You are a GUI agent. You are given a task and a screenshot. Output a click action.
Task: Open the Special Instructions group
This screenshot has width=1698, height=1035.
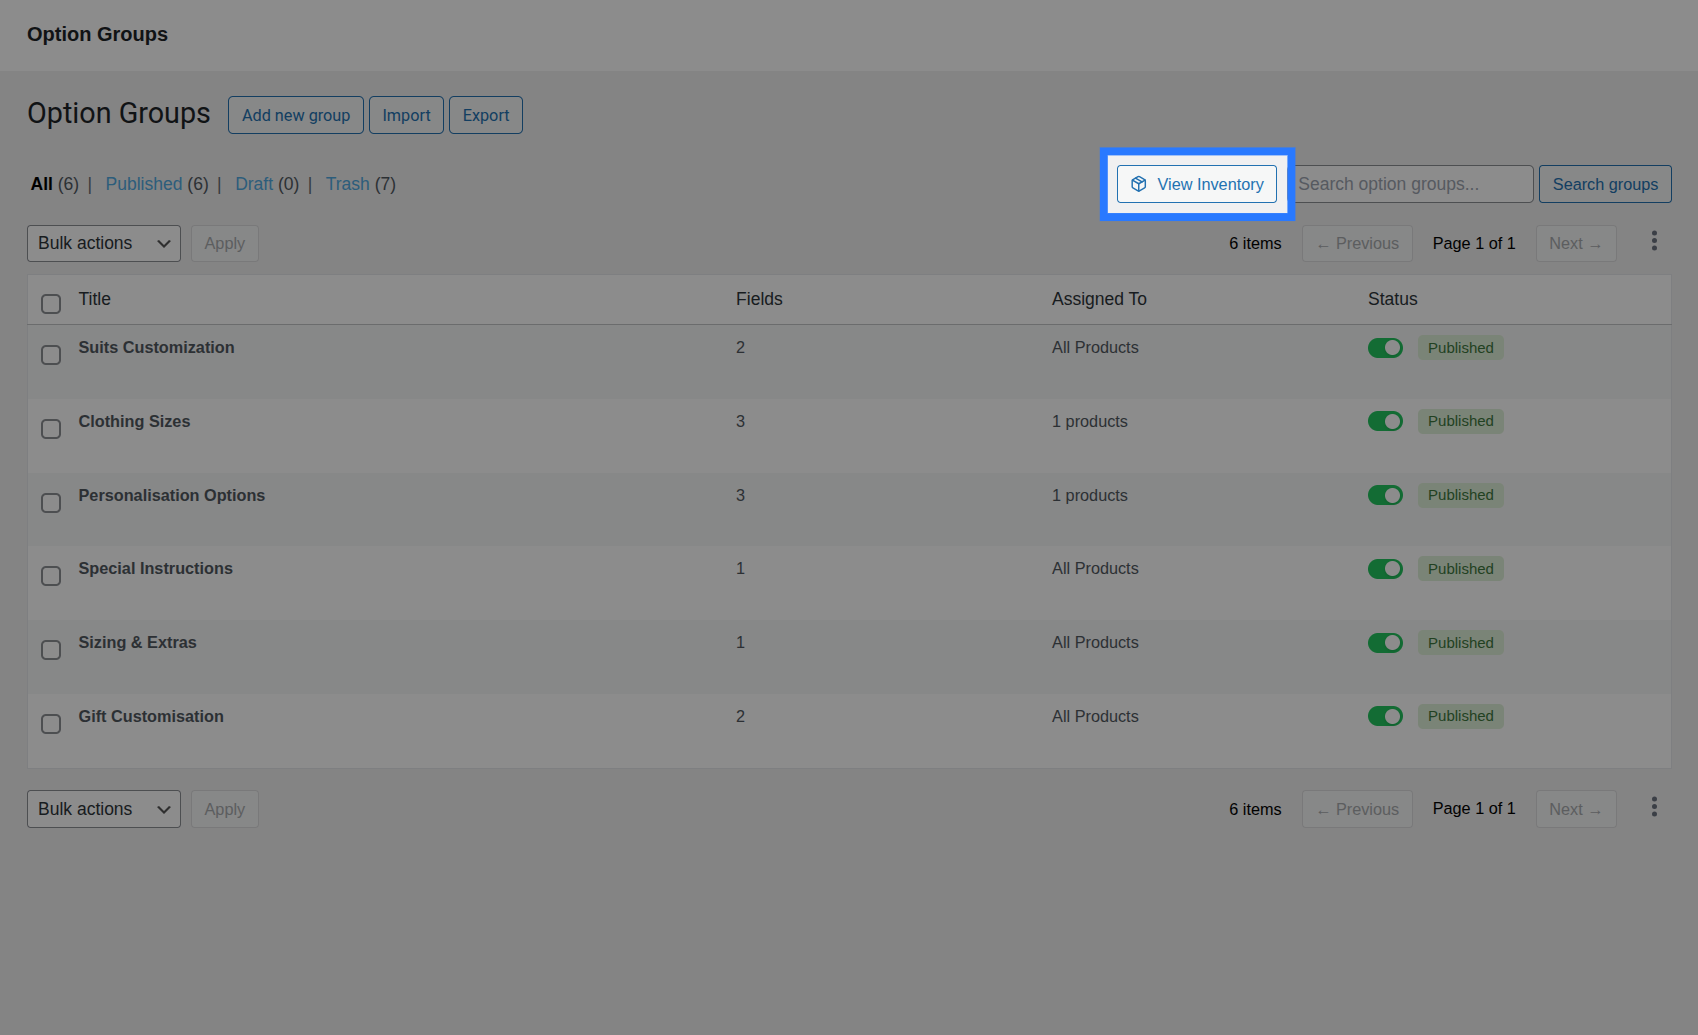(x=155, y=568)
